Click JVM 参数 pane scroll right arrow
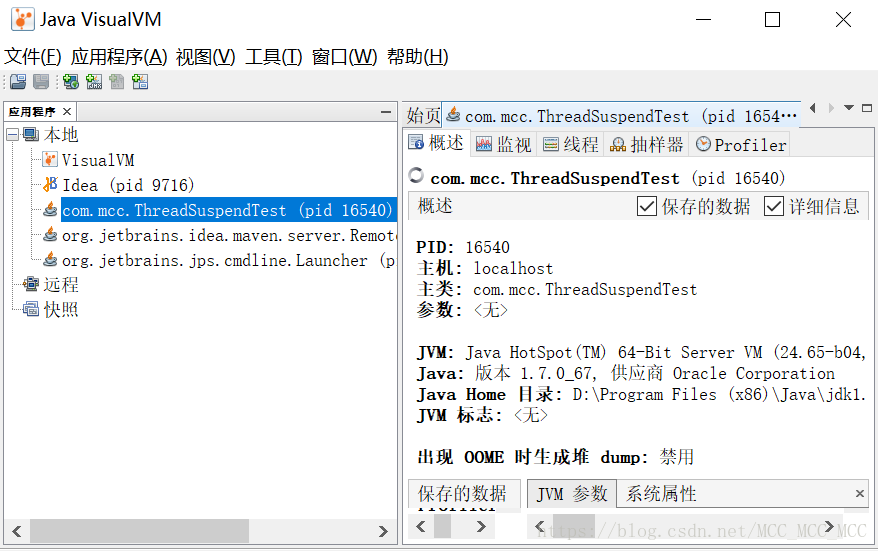 829,526
